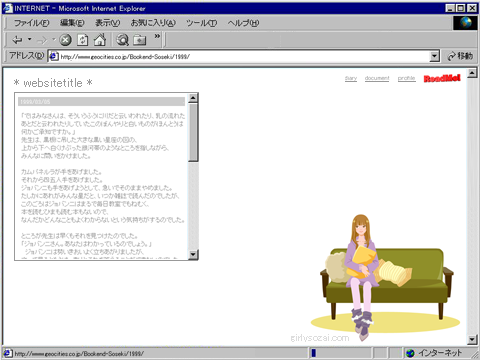
Task: Click the Internet Explorer throbber globe logo
Action: (x=465, y=23)
